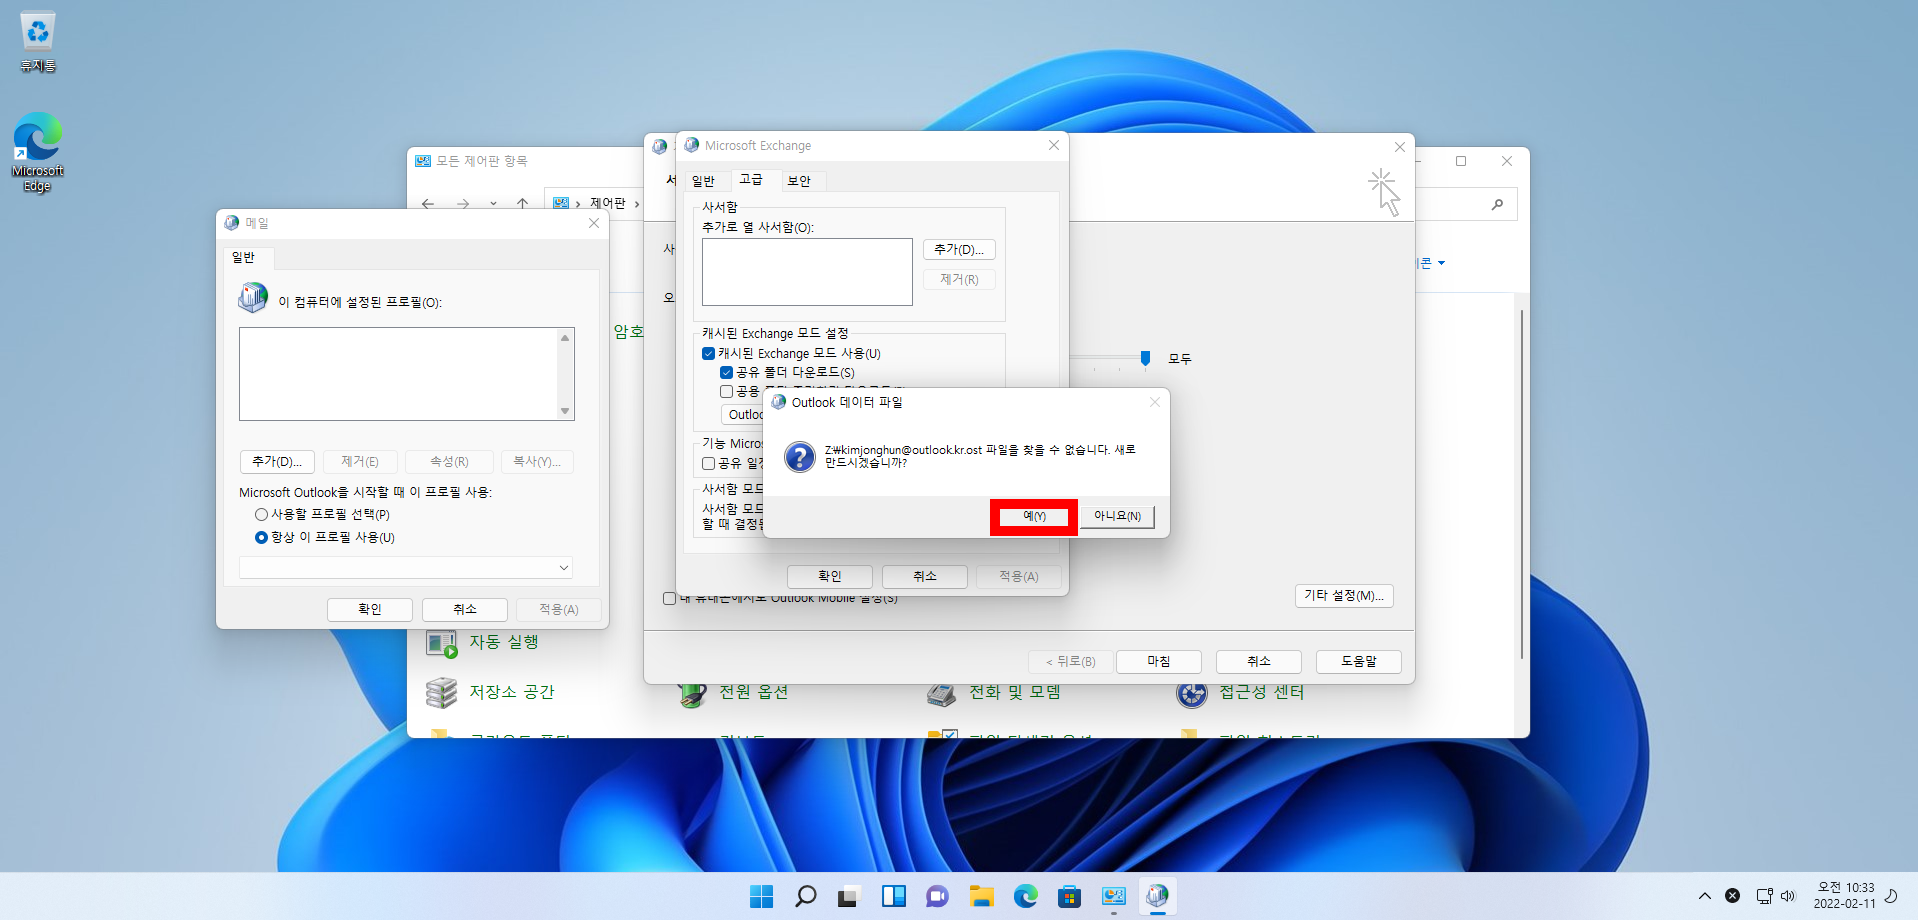This screenshot has height=920, width=1918.
Task: Open the clock and date in tray
Action: (x=1845, y=896)
